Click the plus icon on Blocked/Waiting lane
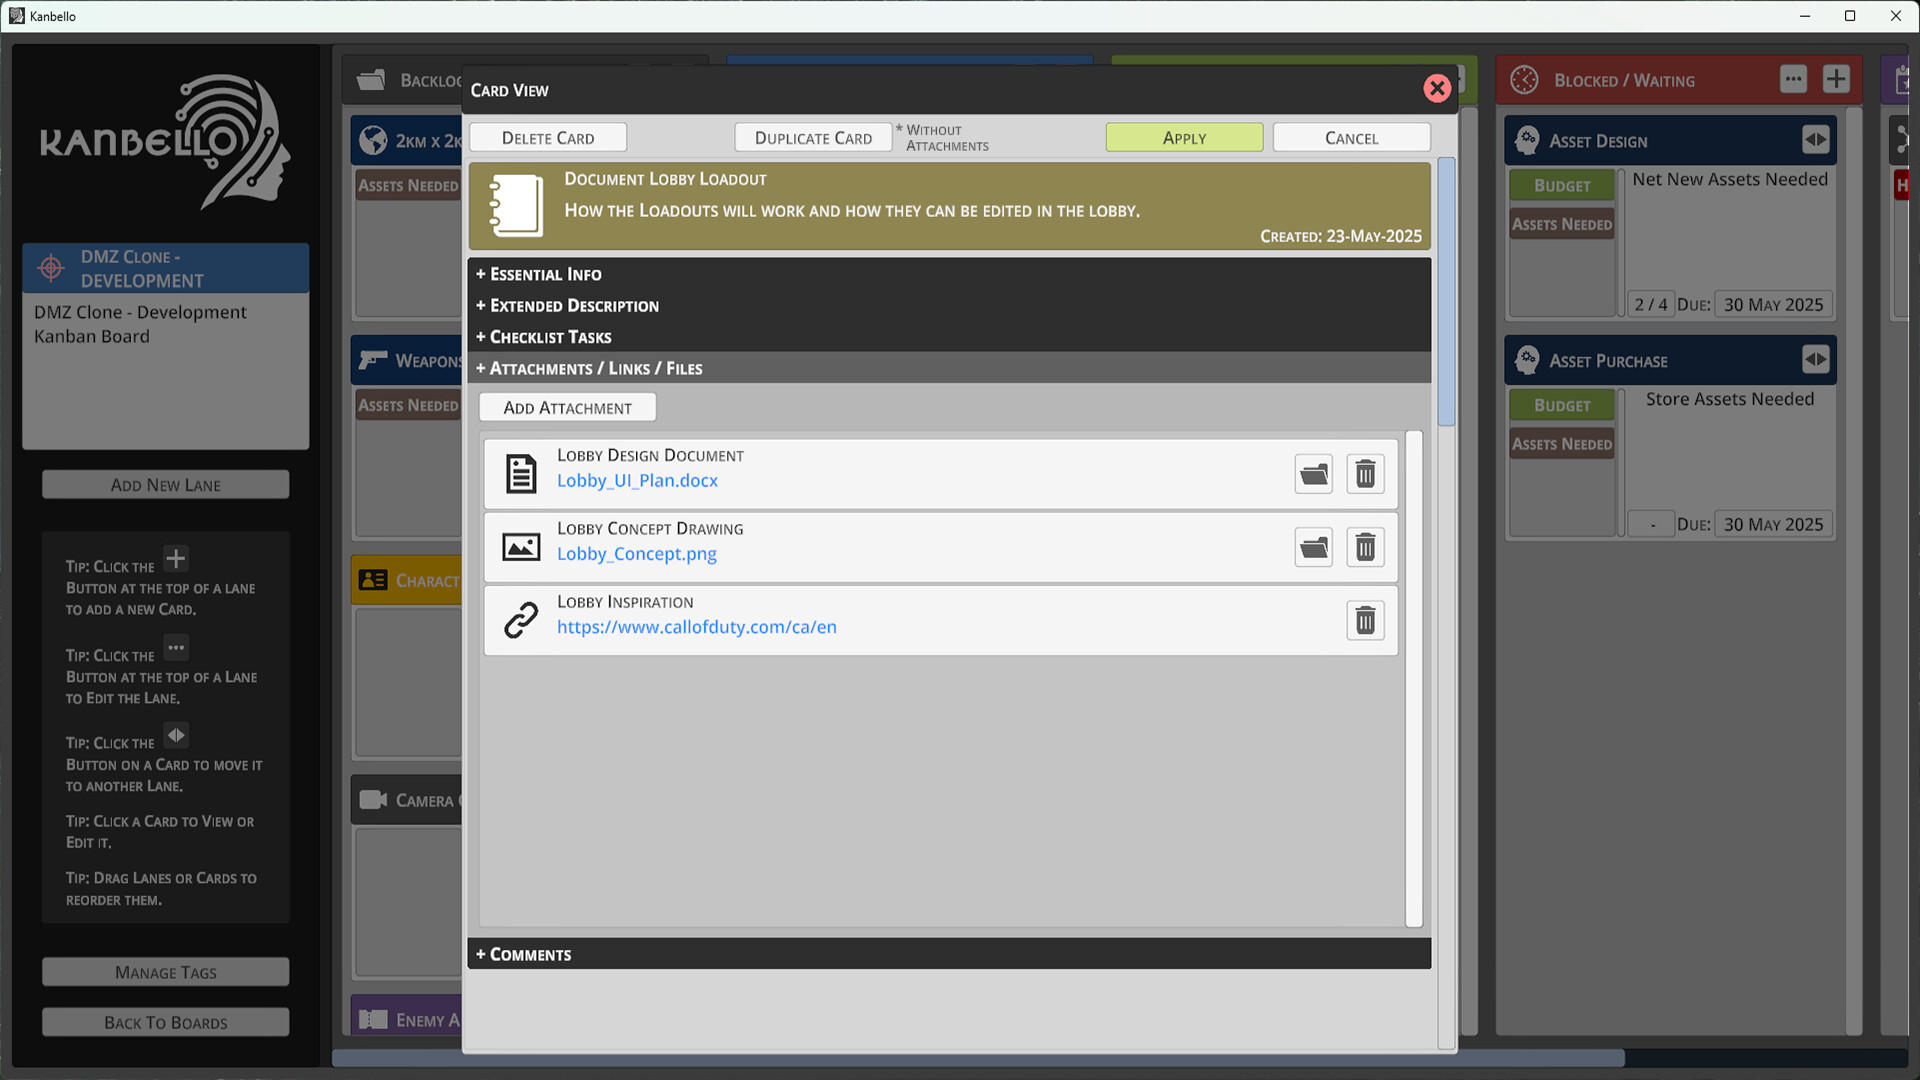The image size is (1920, 1080). coord(1836,79)
